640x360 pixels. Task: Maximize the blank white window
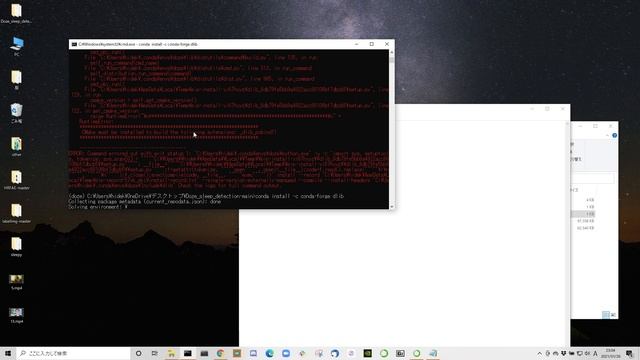[x=547, y=109]
